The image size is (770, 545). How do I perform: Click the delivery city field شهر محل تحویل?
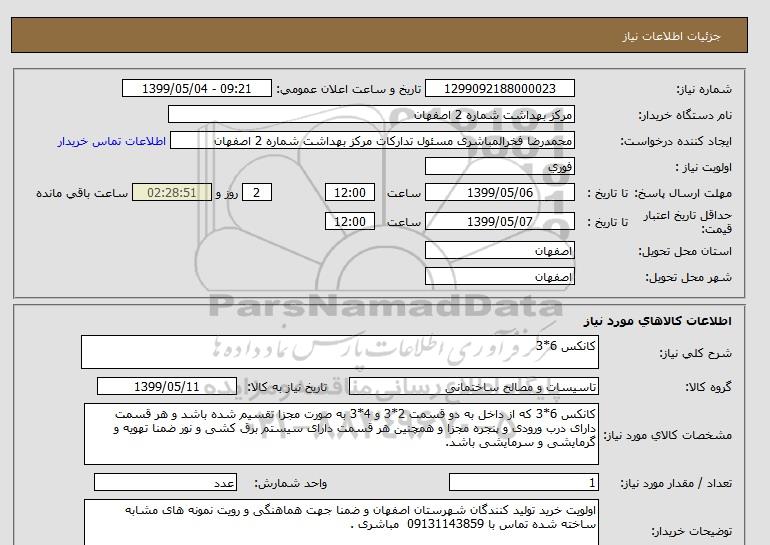pos(499,277)
